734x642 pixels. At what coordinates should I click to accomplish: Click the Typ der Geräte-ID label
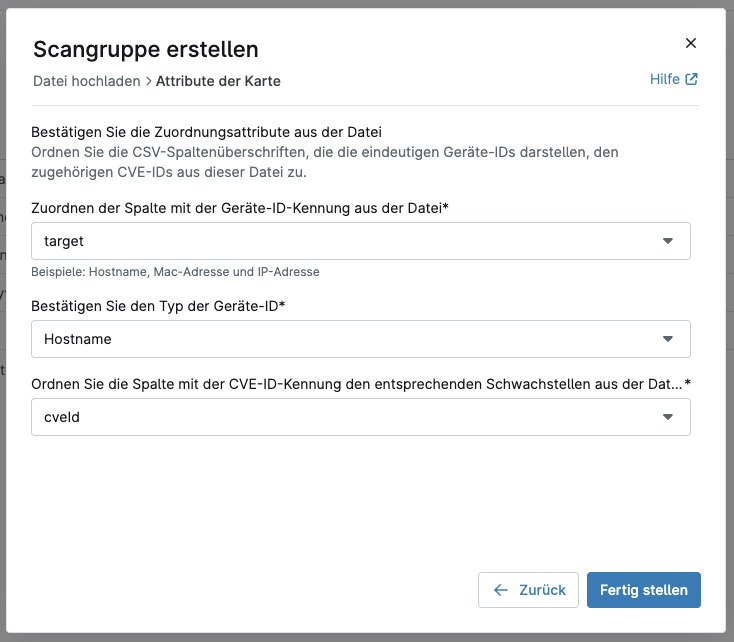[159, 306]
